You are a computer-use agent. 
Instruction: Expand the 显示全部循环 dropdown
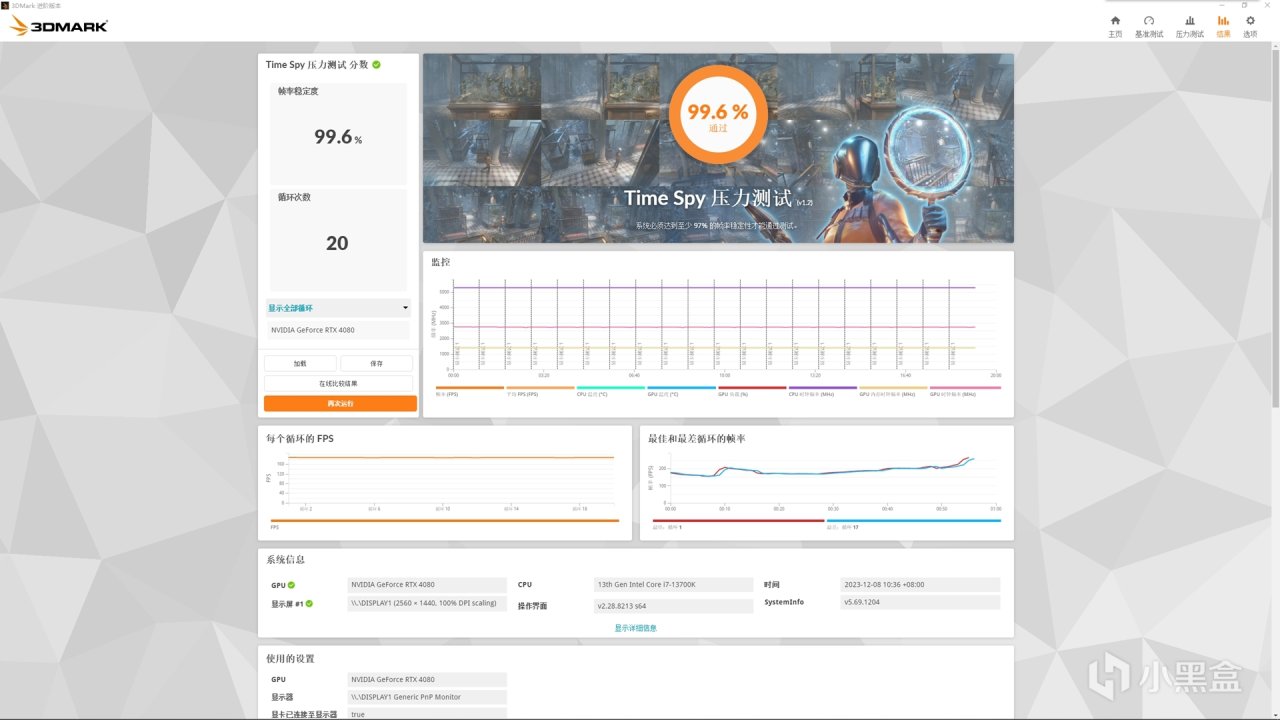tap(338, 308)
